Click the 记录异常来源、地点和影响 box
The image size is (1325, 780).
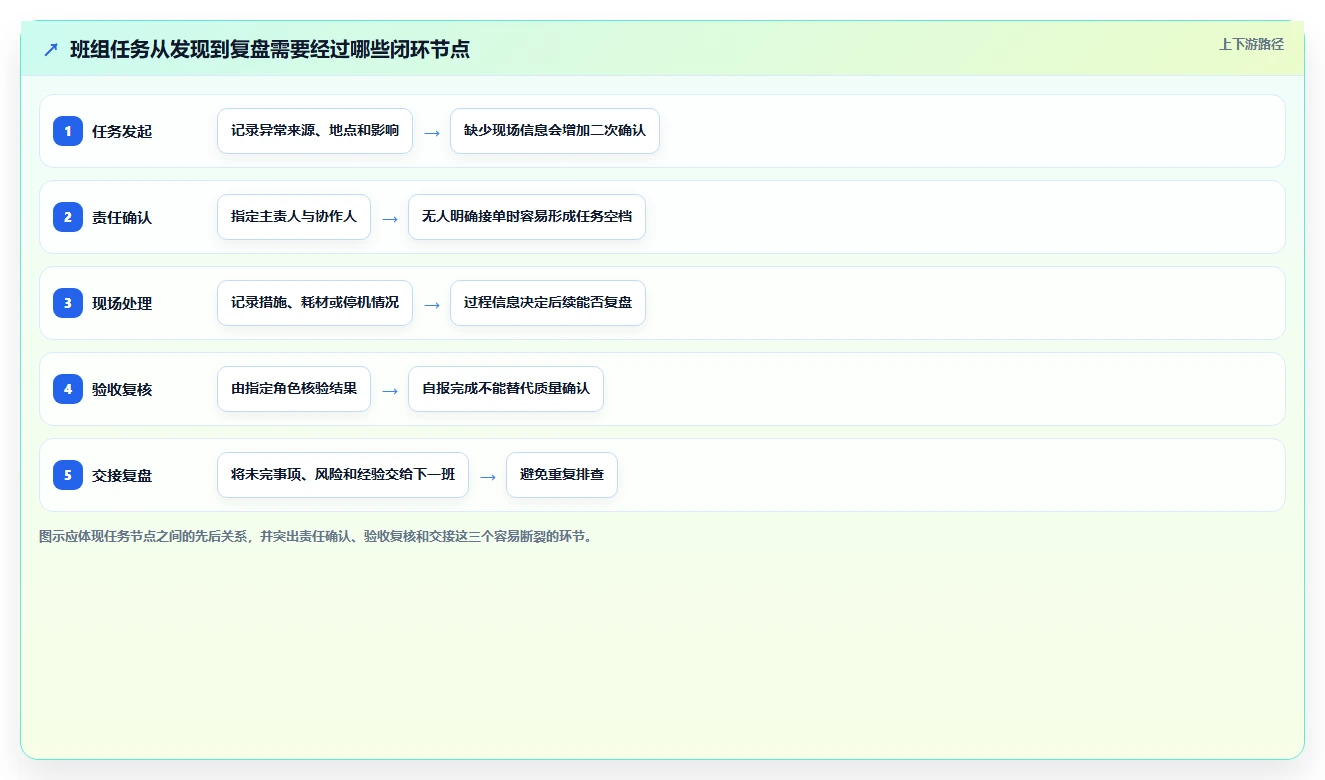[x=315, y=131]
